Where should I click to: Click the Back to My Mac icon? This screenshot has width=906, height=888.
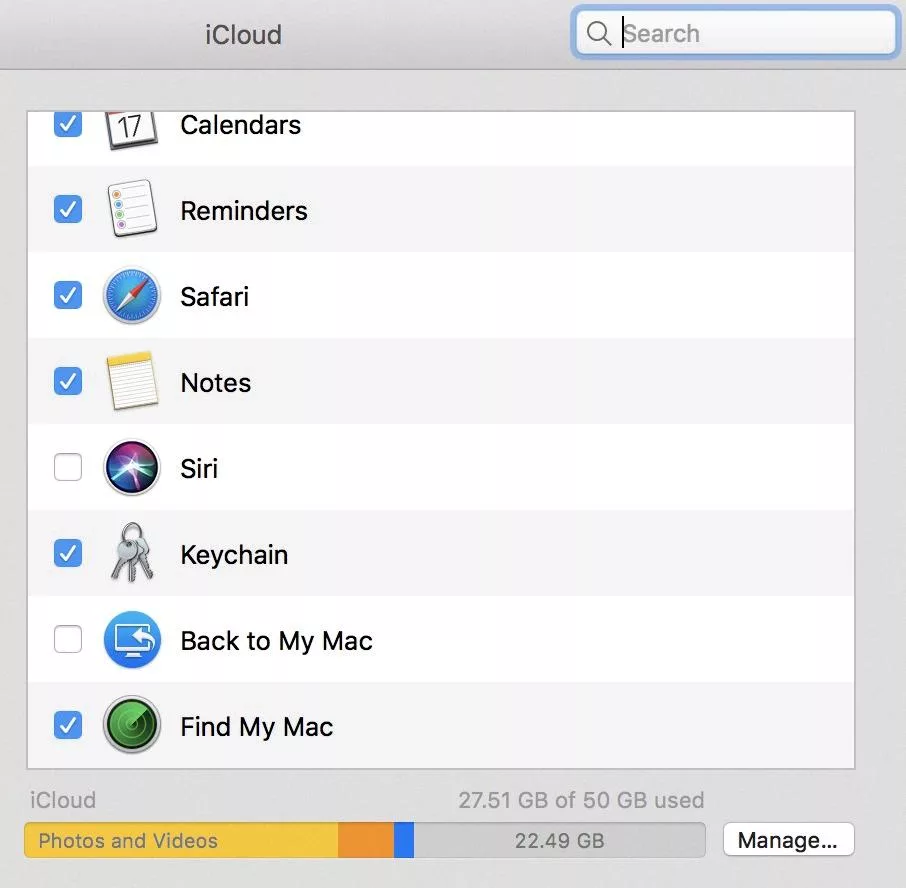tap(133, 639)
